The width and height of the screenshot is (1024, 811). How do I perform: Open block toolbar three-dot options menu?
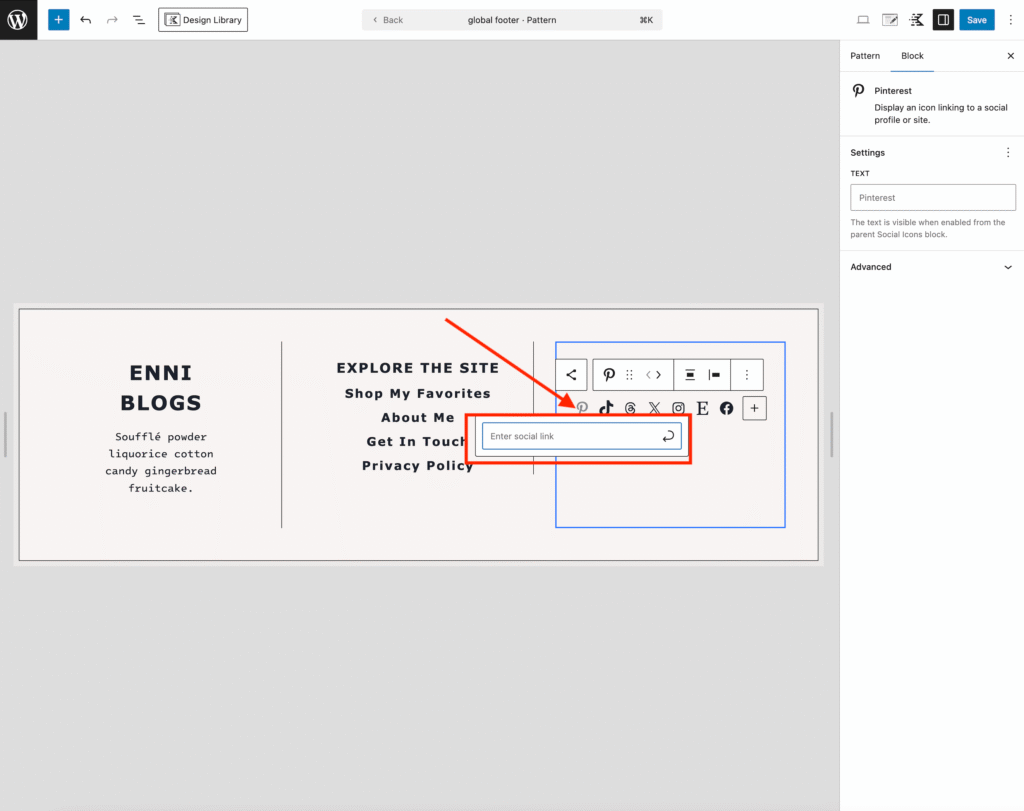pos(747,375)
